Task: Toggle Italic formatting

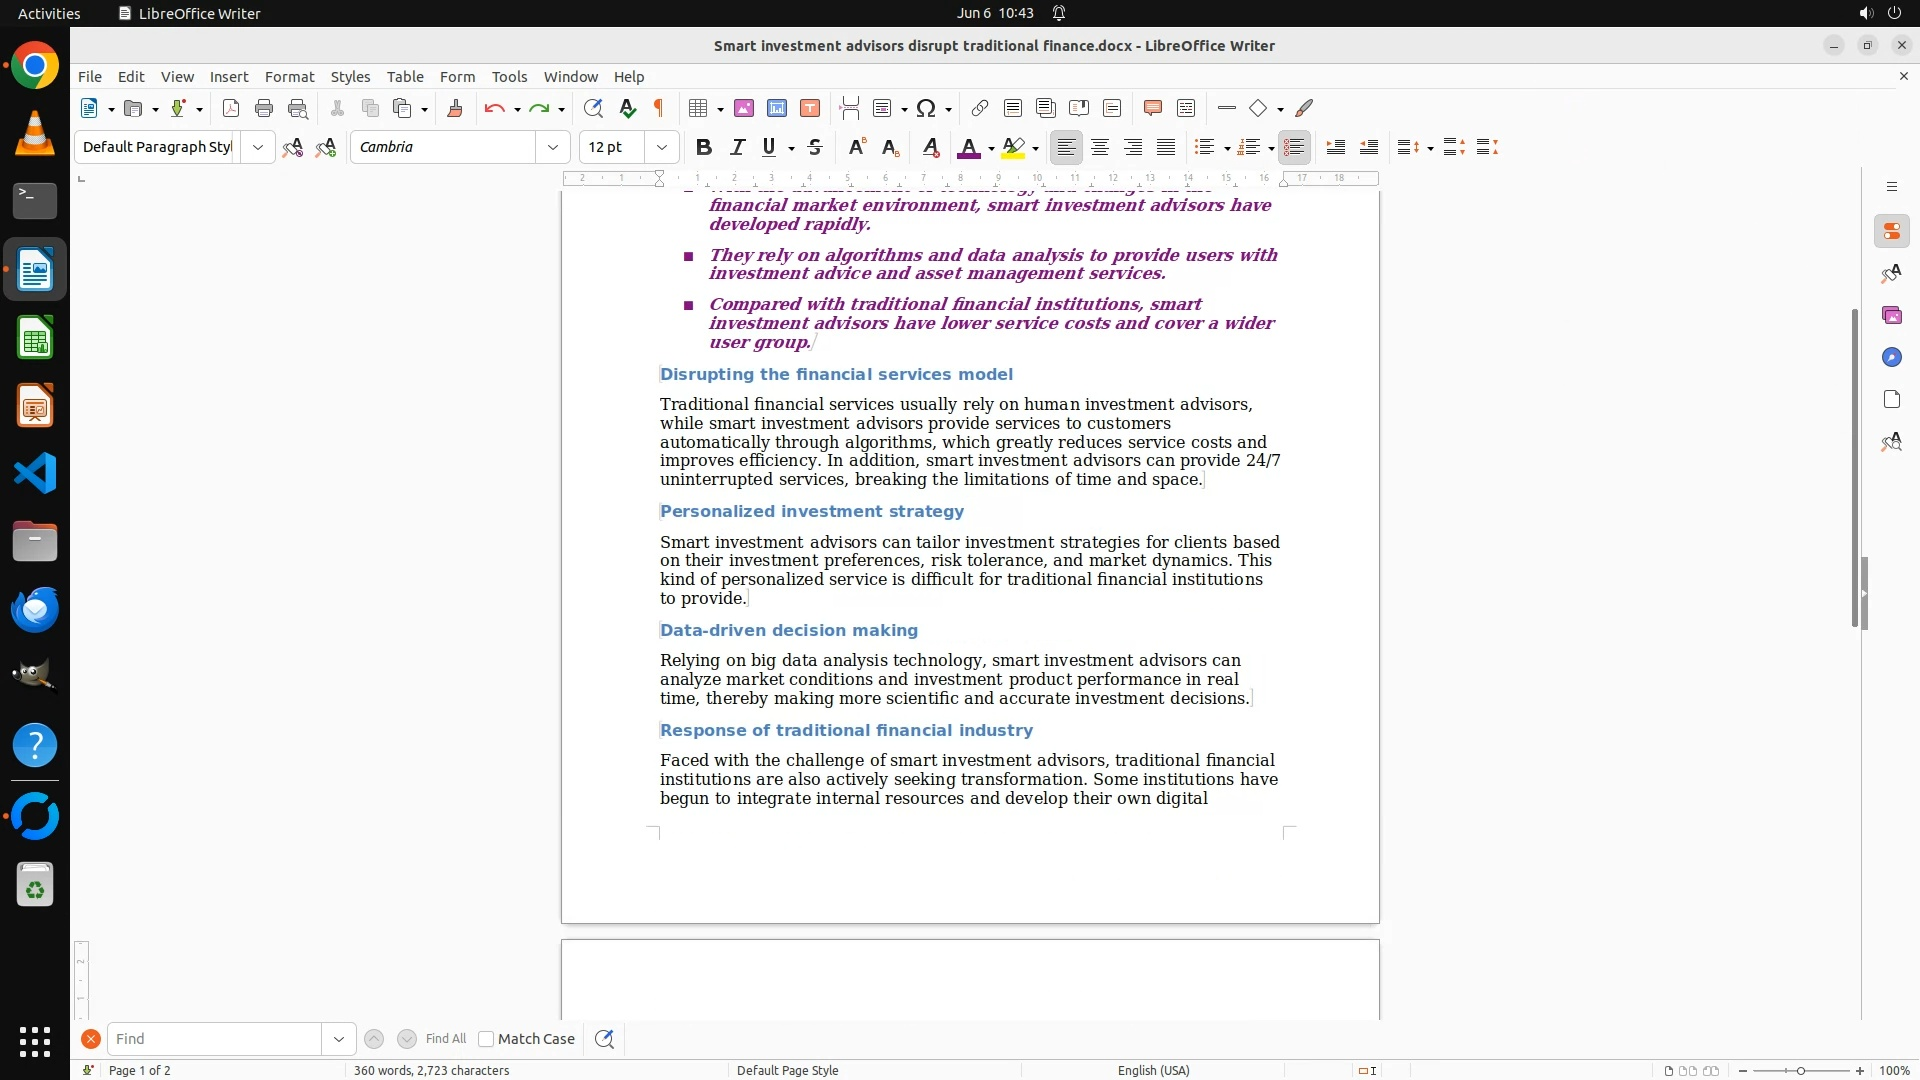Action: 738,147
